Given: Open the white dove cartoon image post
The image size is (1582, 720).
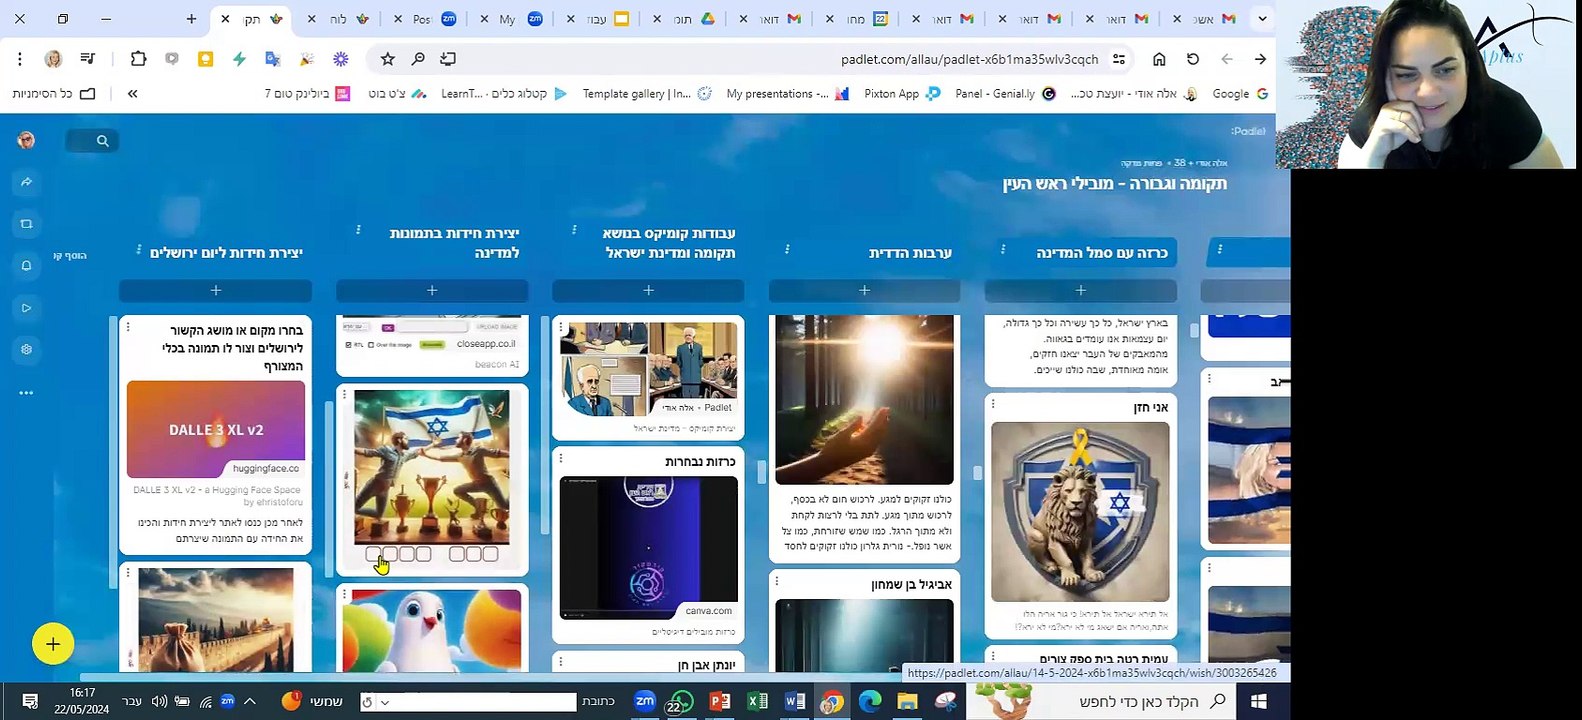Looking at the screenshot, I should pos(432,630).
